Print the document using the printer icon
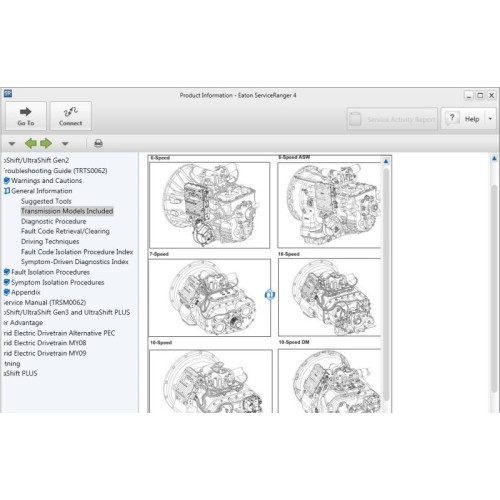 click(98, 143)
